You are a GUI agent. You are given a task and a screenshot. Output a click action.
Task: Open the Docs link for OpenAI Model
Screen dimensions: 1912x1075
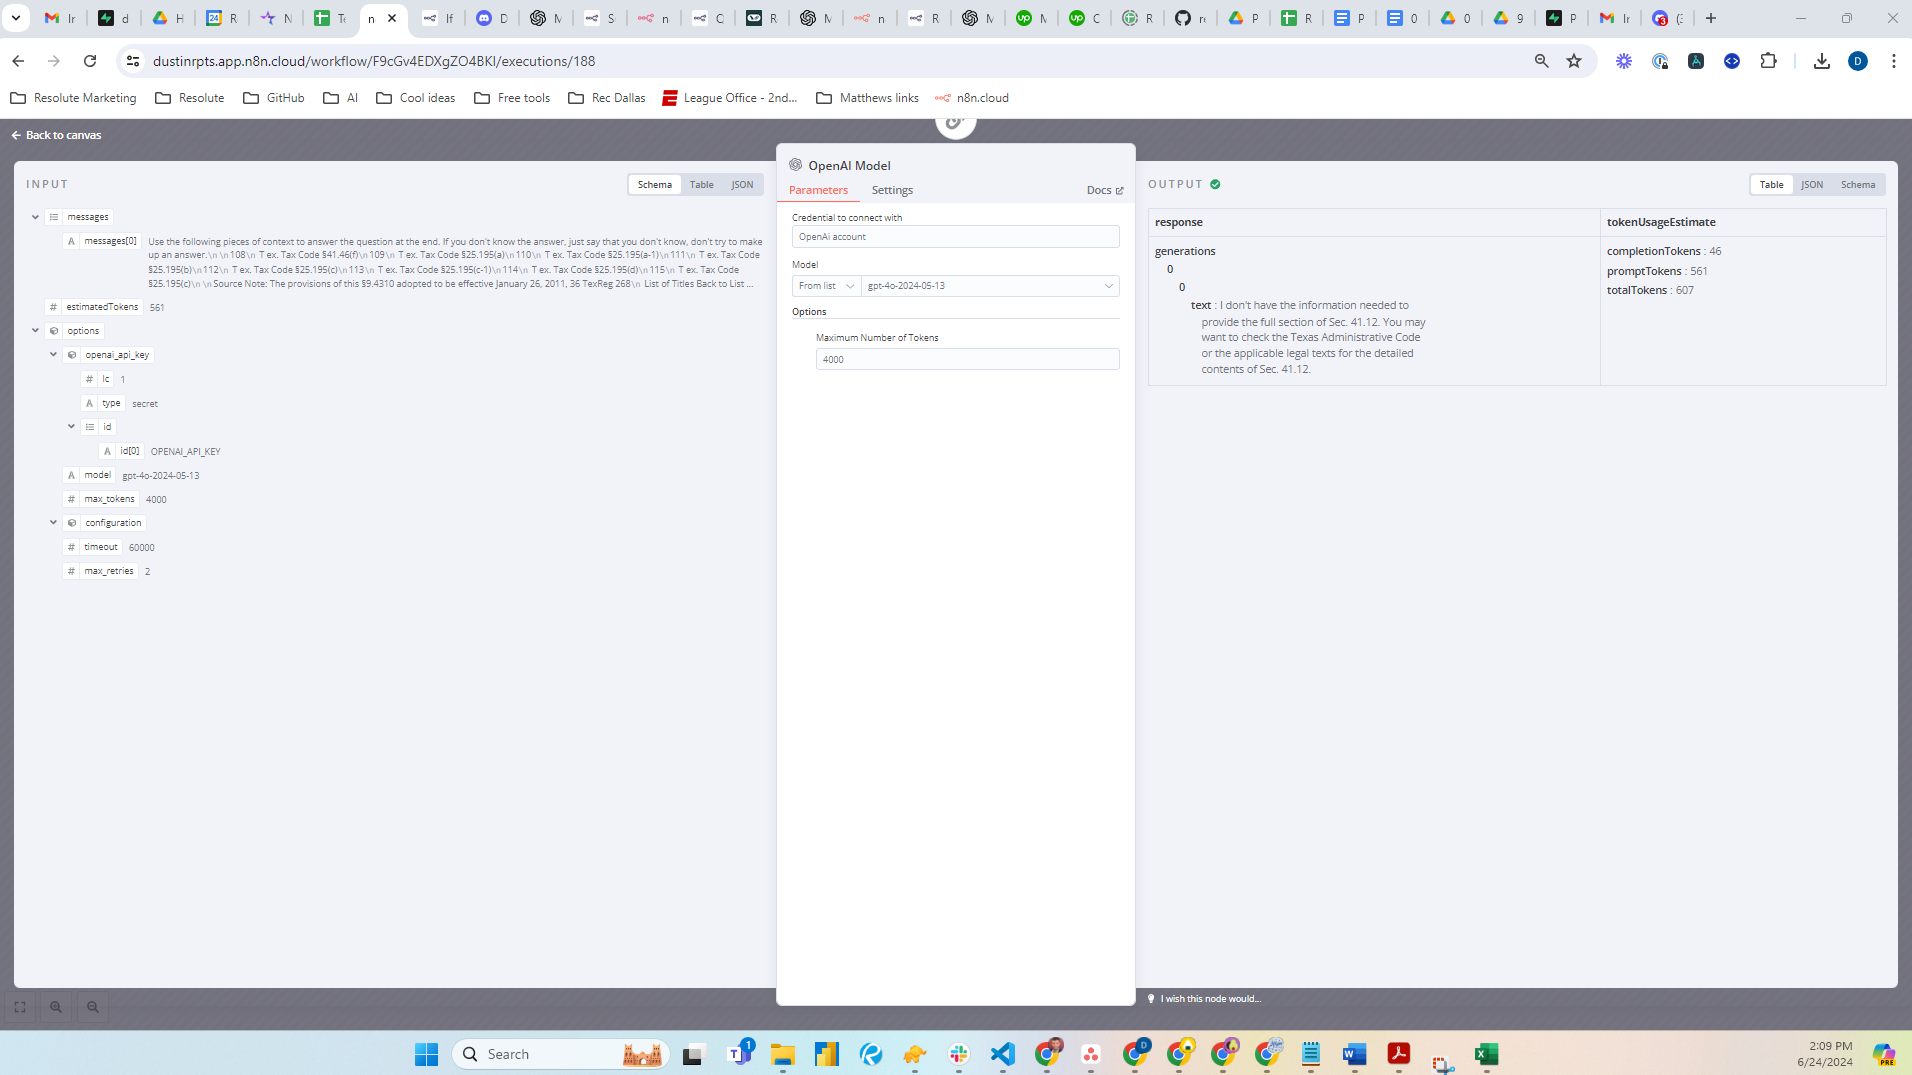pyautogui.click(x=1105, y=190)
